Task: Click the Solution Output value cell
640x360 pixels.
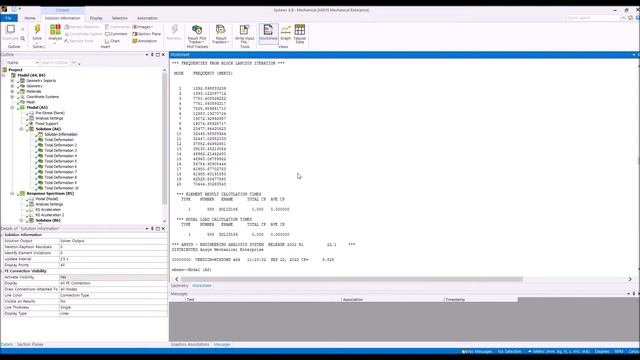Action: (x=113, y=241)
